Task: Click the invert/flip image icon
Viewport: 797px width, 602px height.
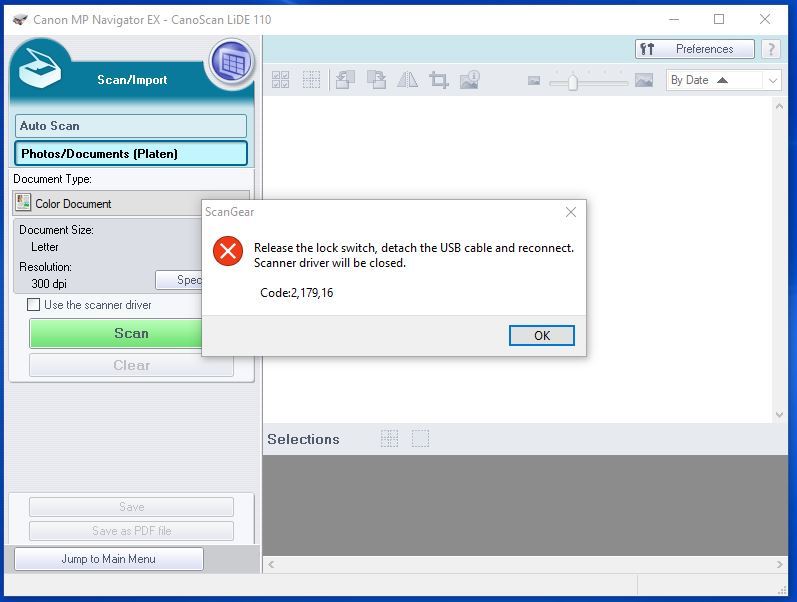Action: point(408,80)
